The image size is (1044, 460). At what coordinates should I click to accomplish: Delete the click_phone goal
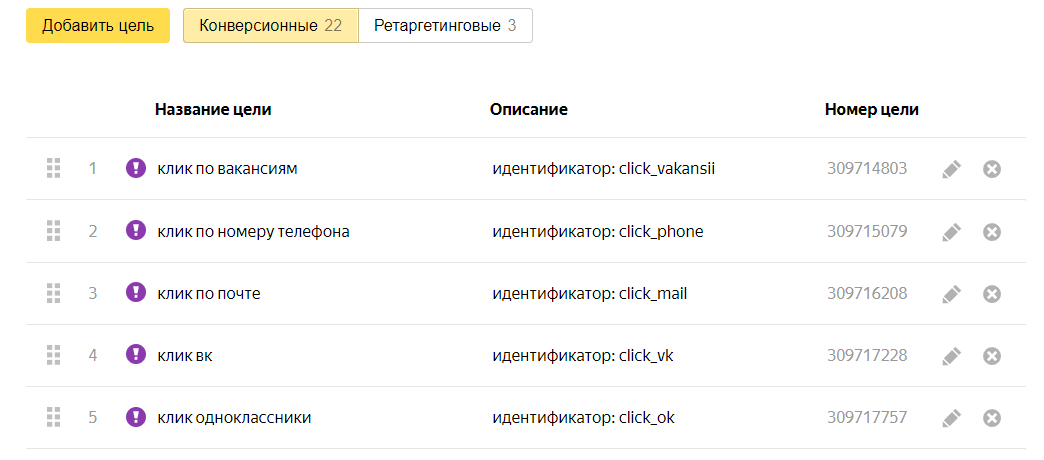pos(992,232)
